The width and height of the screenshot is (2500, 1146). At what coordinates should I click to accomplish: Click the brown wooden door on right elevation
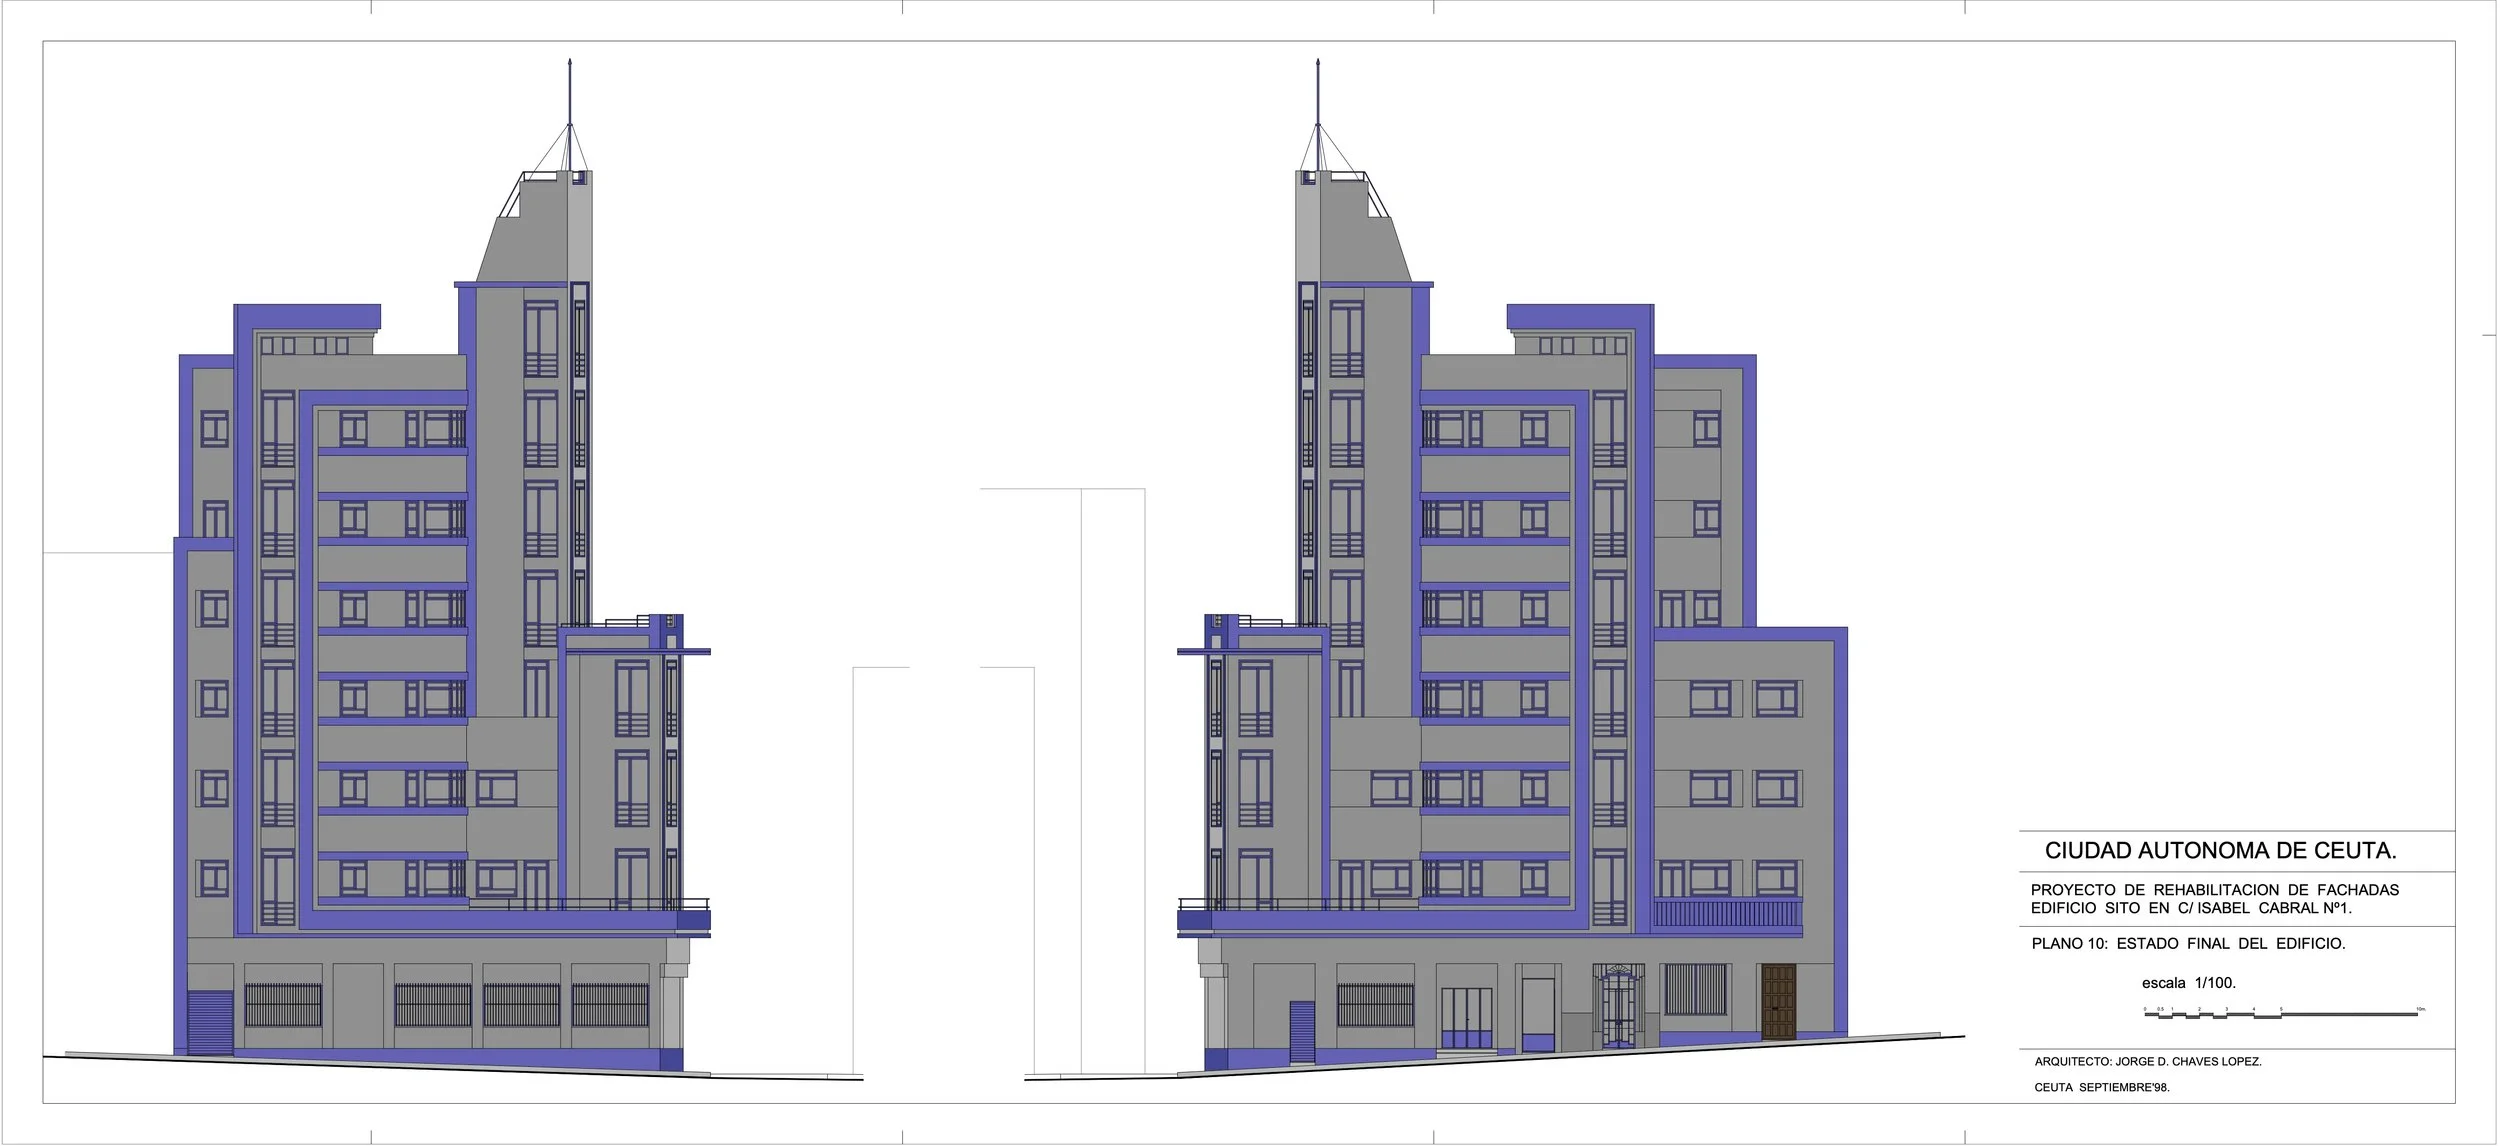(x=1778, y=1001)
